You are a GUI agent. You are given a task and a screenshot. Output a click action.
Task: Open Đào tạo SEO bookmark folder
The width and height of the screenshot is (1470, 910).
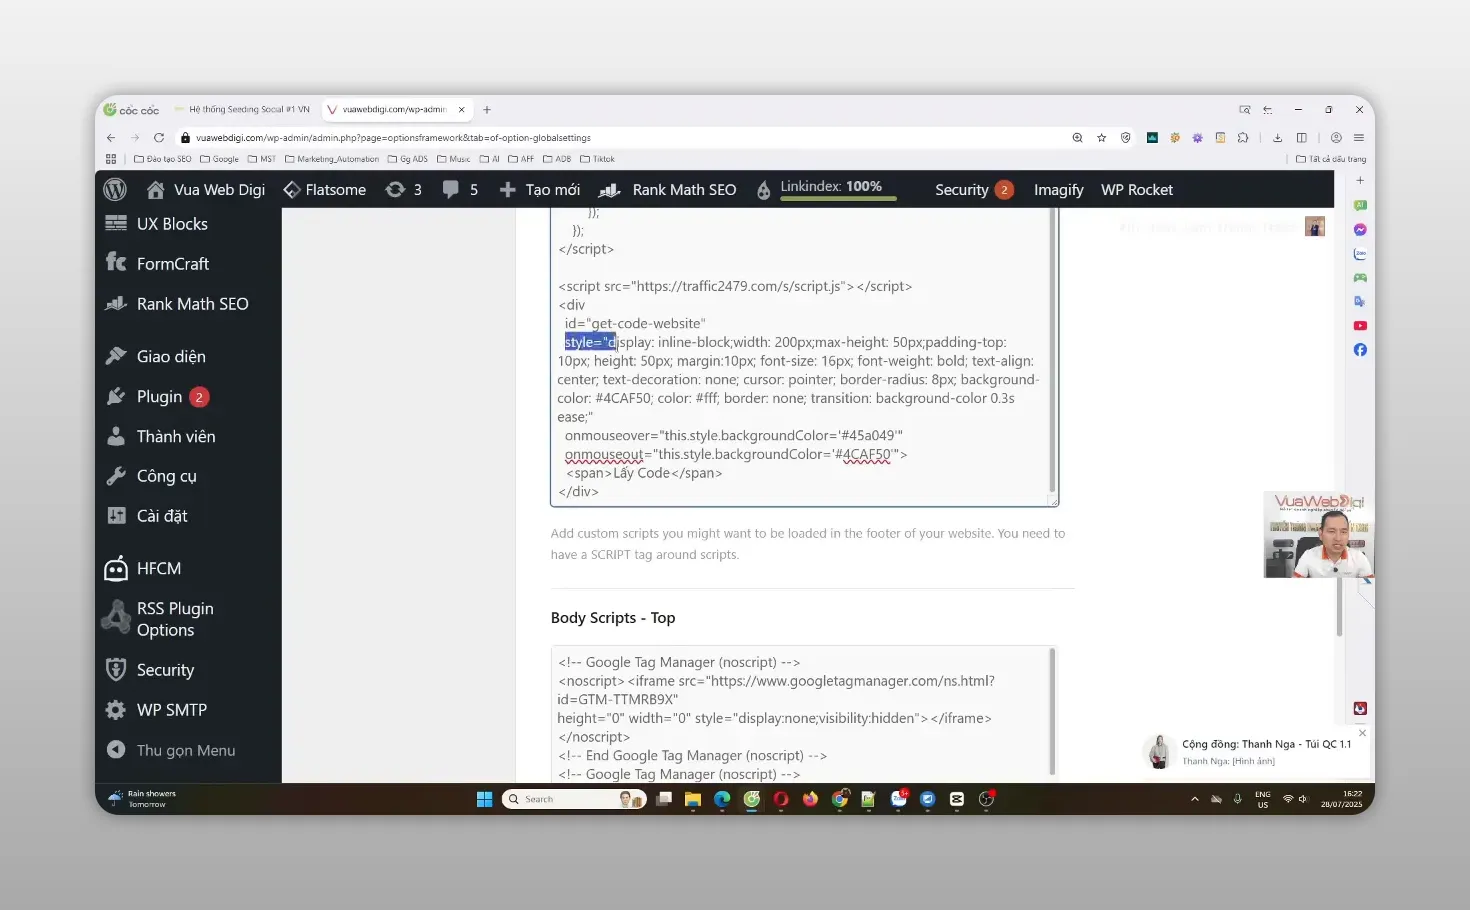[x=163, y=159]
